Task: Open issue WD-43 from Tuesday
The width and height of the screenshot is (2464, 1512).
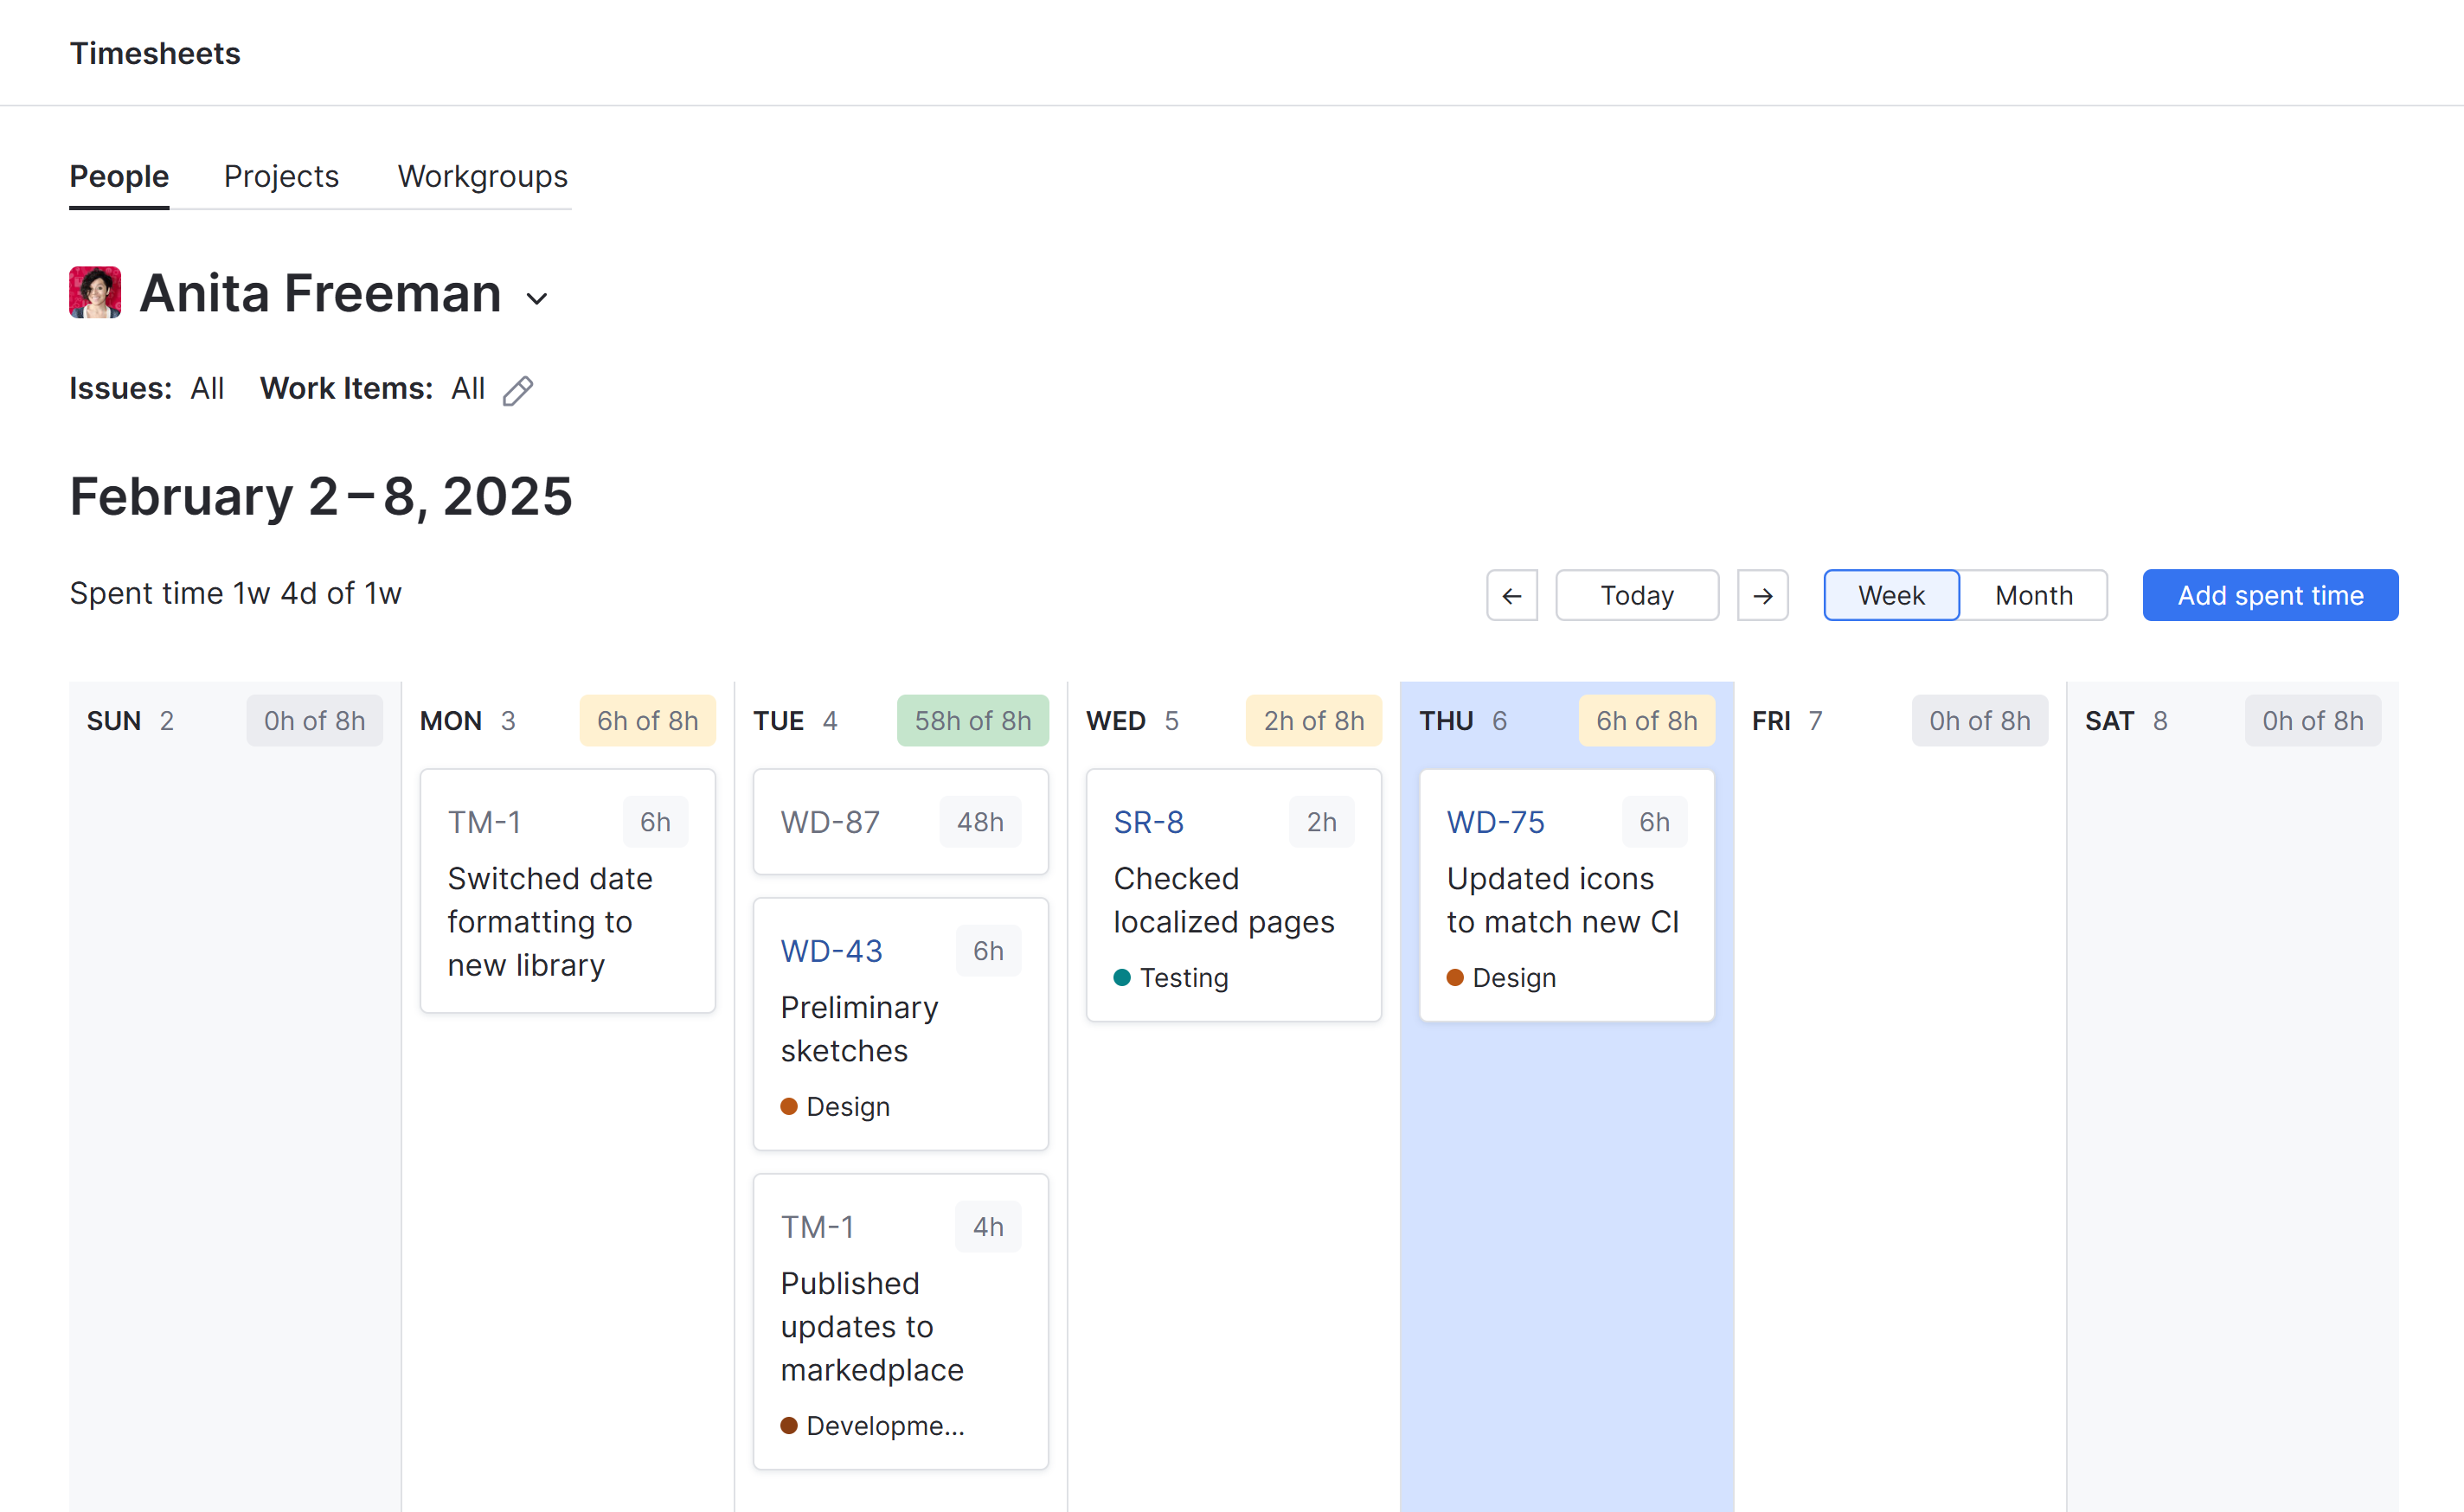Action: click(x=831, y=950)
